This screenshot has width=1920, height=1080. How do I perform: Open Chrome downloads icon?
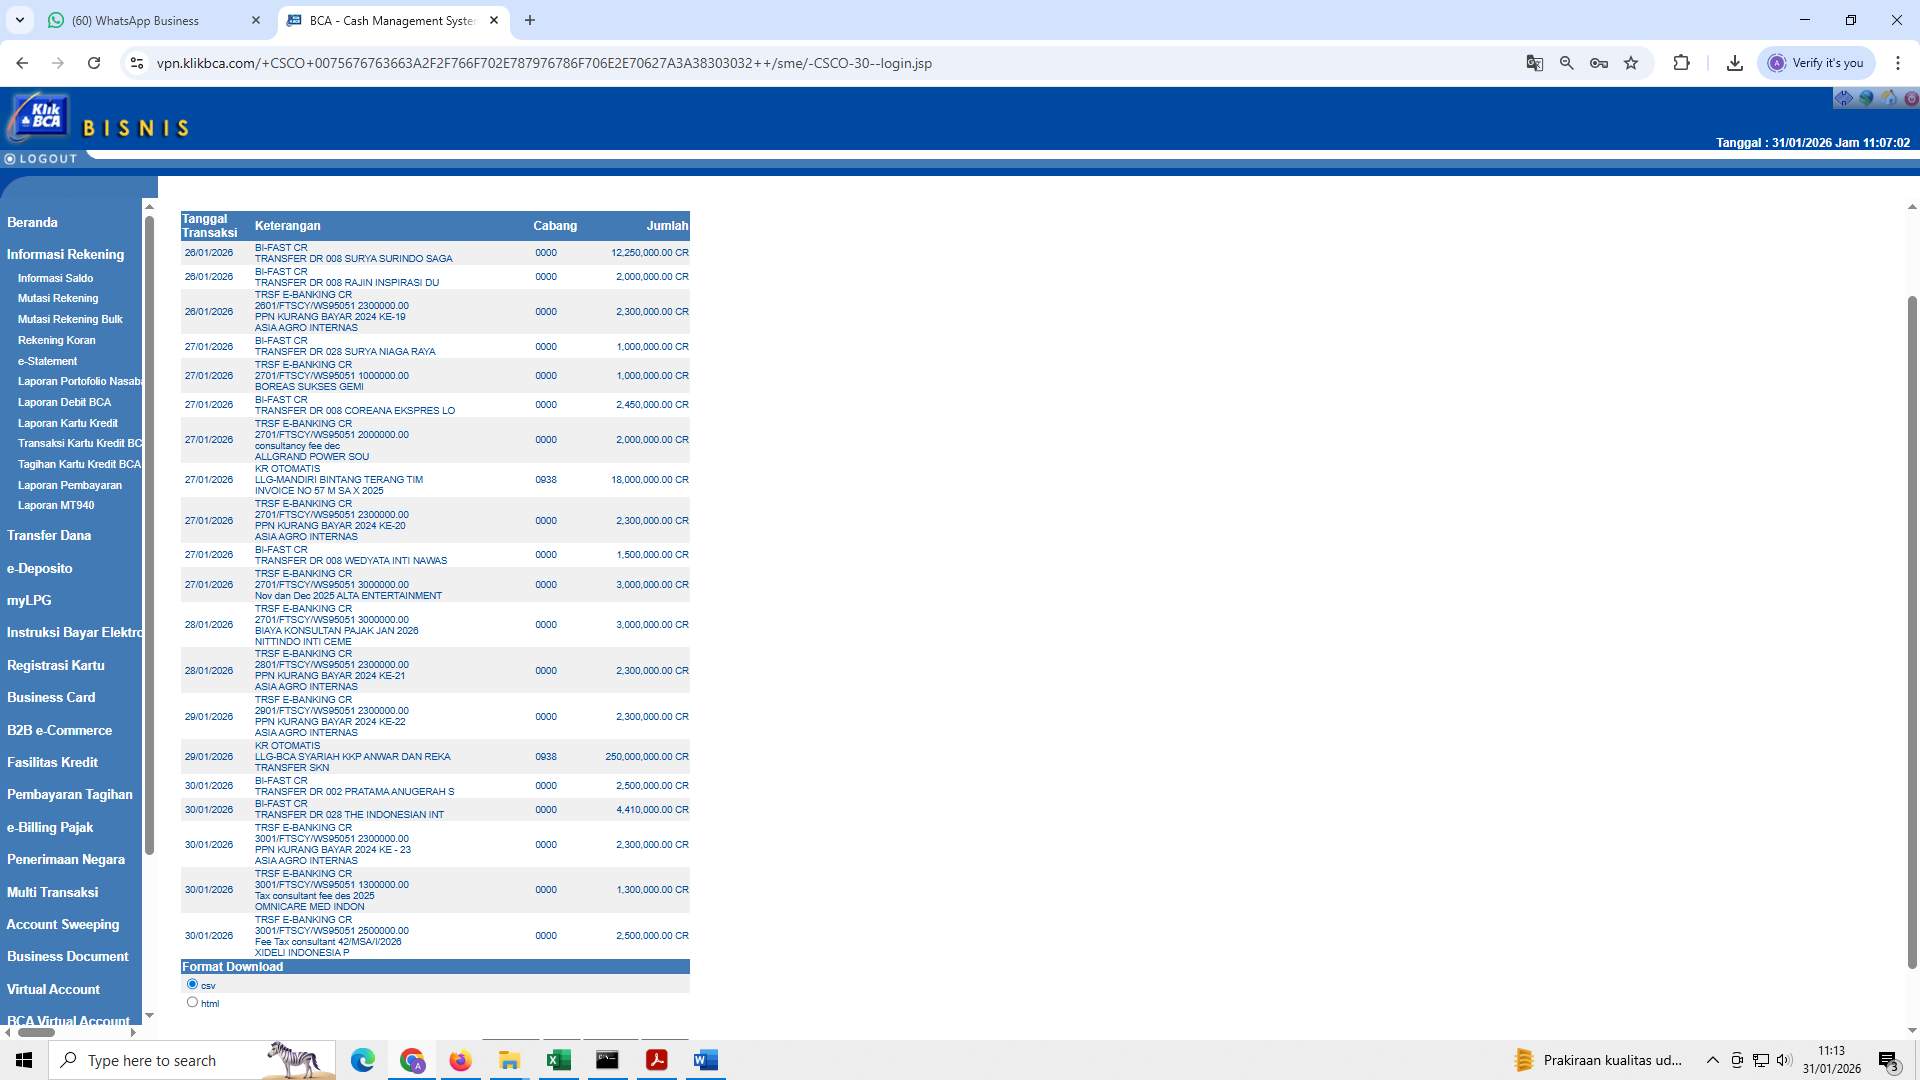click(1735, 62)
